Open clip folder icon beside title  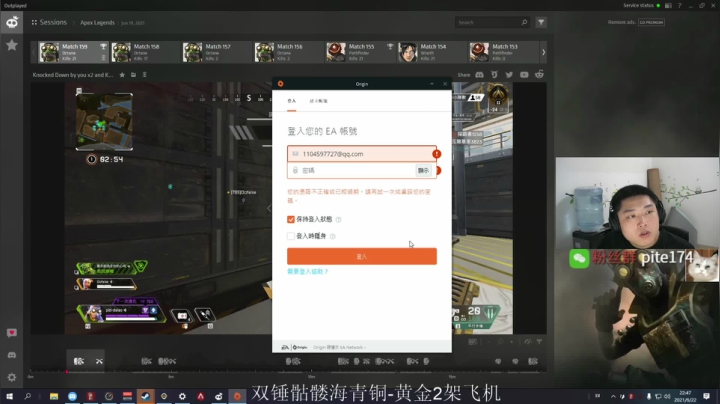pos(133,75)
